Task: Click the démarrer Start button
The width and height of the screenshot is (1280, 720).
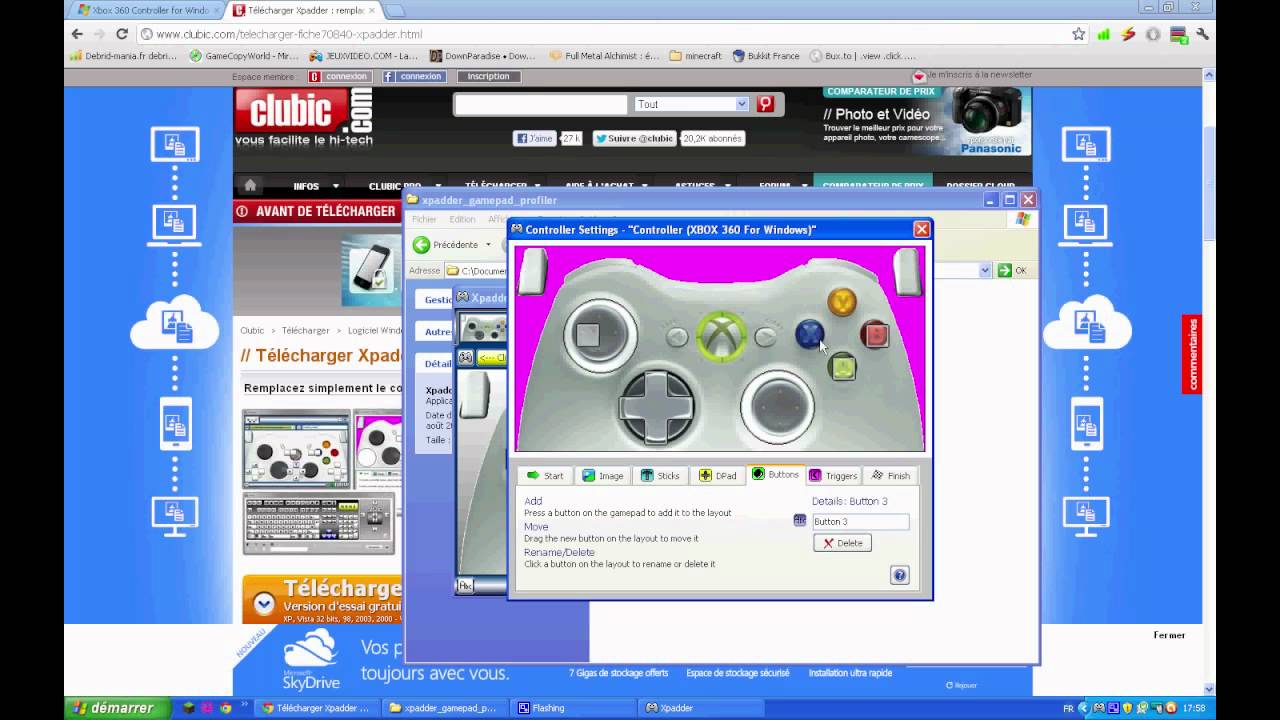Action: coord(118,708)
